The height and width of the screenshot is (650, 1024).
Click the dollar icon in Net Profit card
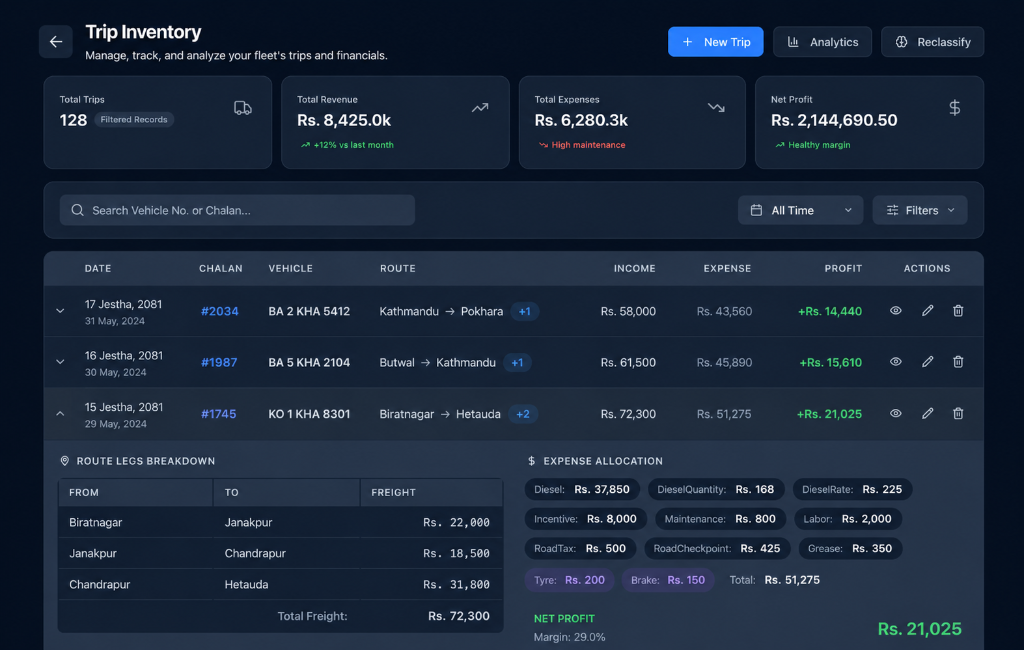coord(954,108)
